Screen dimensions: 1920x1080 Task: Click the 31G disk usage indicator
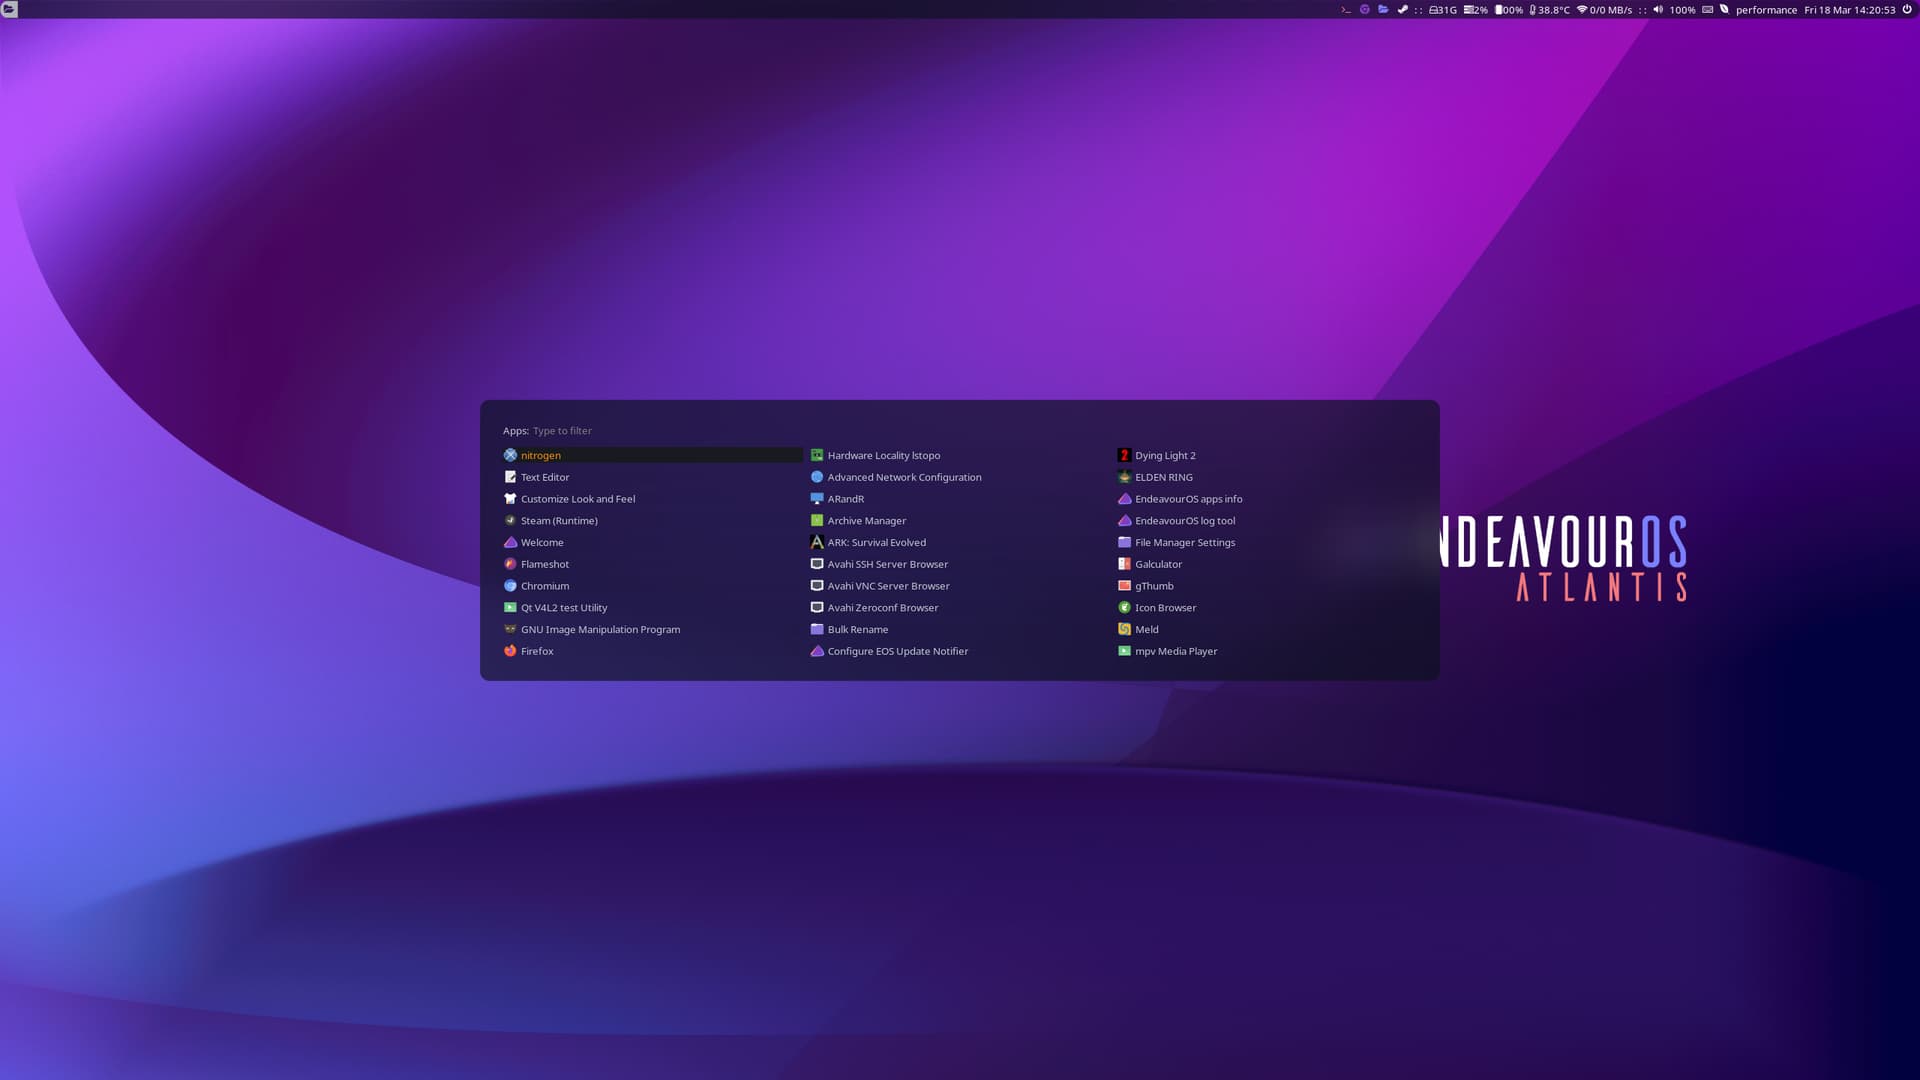[1442, 10]
